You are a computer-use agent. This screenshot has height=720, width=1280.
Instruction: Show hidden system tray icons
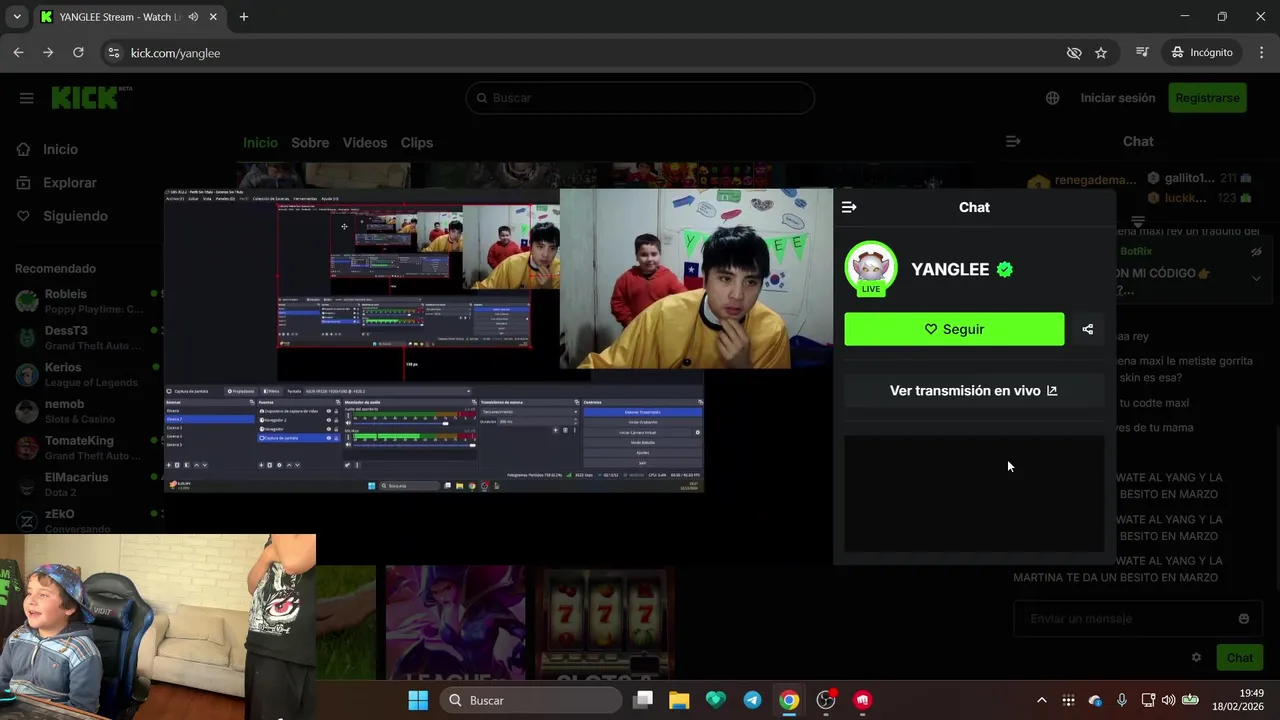tap(1041, 700)
